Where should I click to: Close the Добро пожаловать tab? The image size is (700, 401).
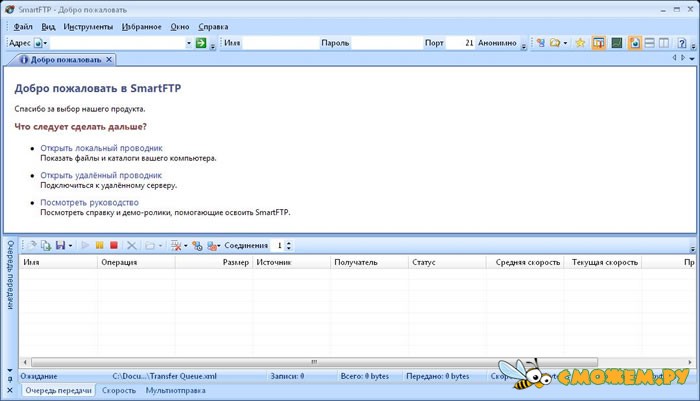pos(109,59)
